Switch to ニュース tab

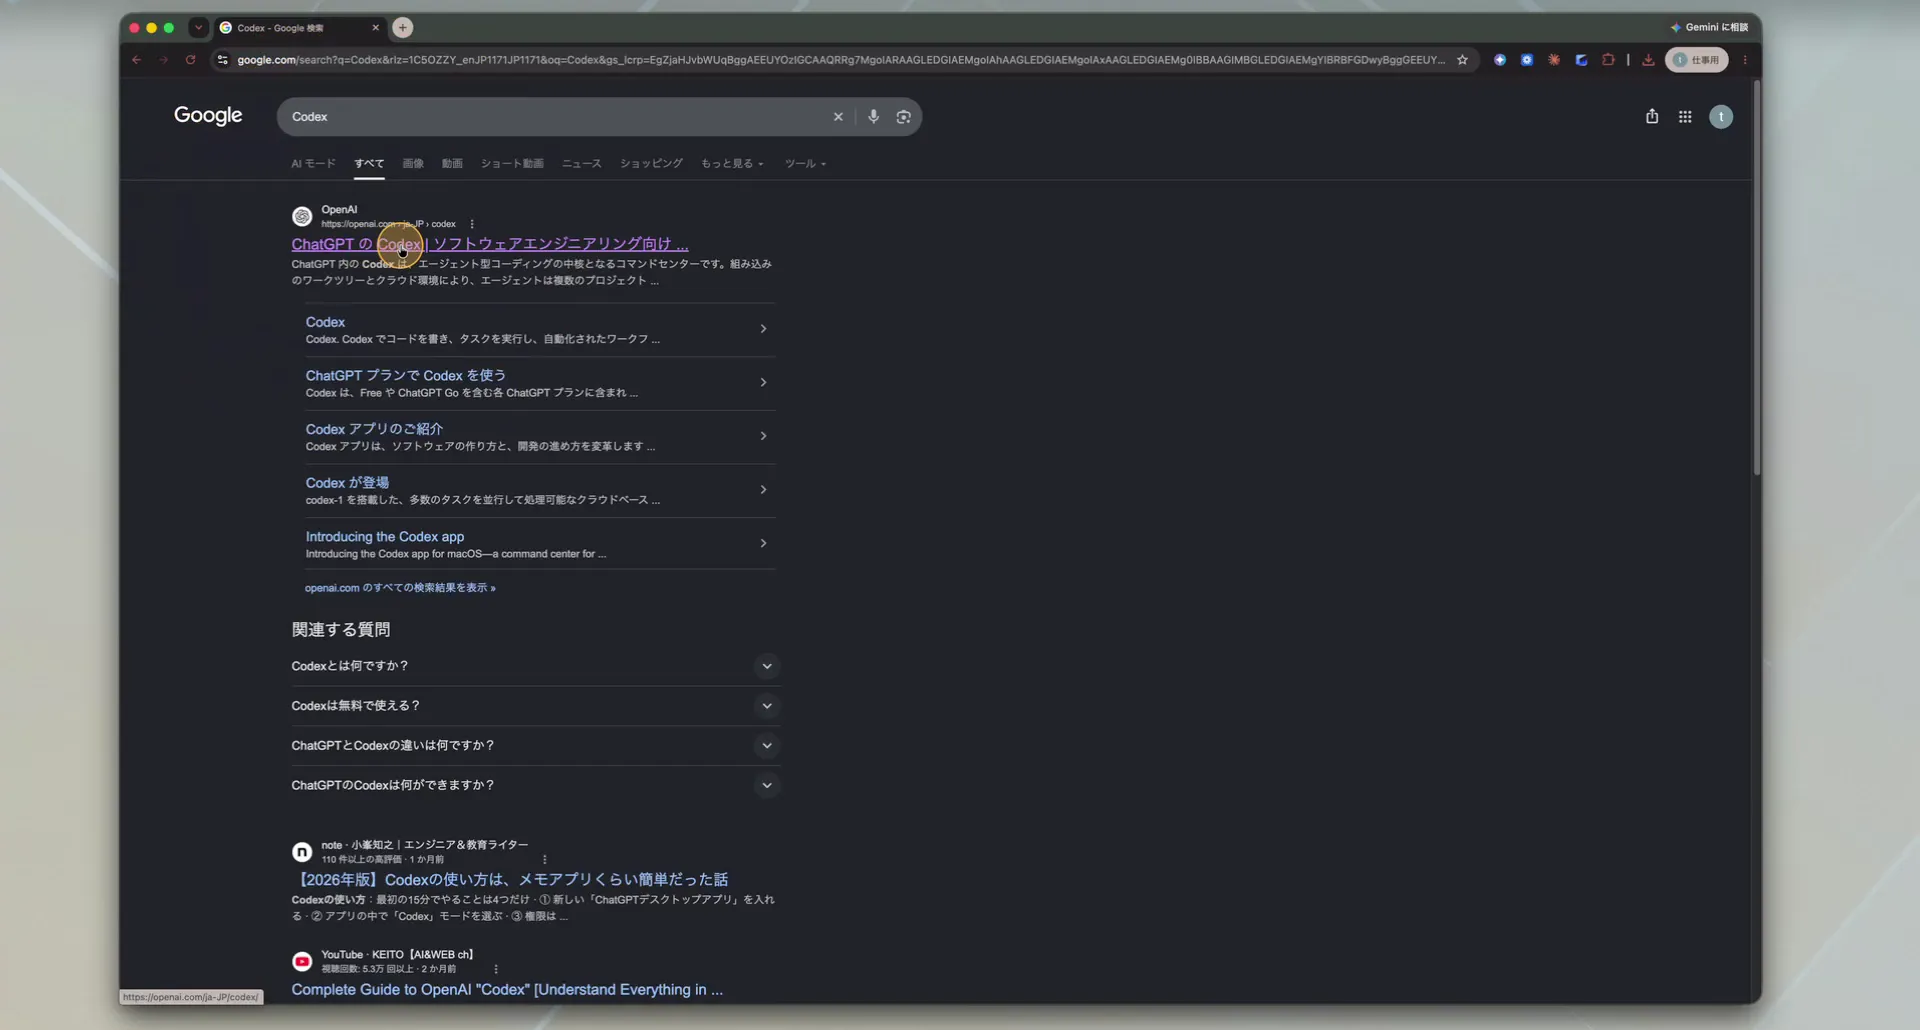point(582,164)
